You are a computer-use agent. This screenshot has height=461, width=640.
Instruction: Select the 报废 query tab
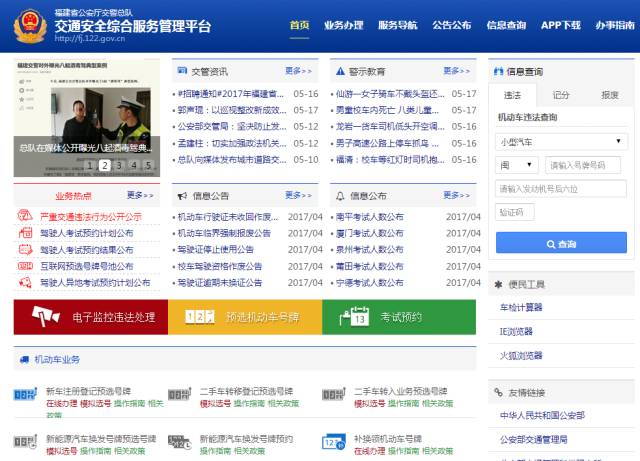coord(610,95)
